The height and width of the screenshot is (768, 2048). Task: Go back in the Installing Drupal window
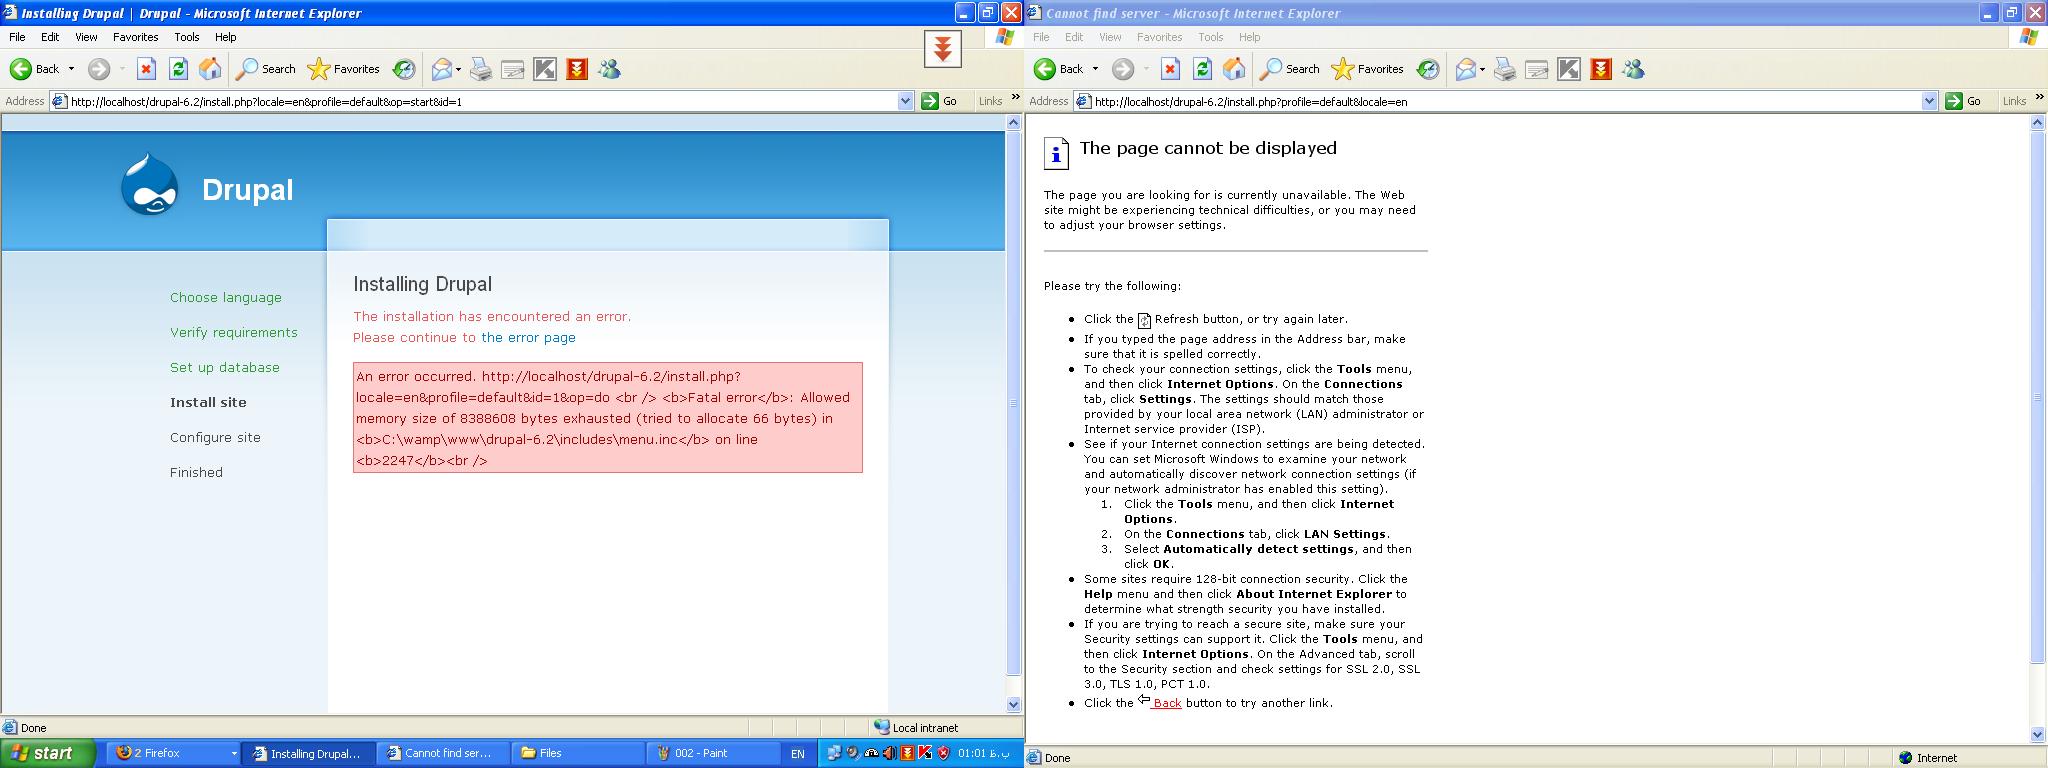click(34, 69)
